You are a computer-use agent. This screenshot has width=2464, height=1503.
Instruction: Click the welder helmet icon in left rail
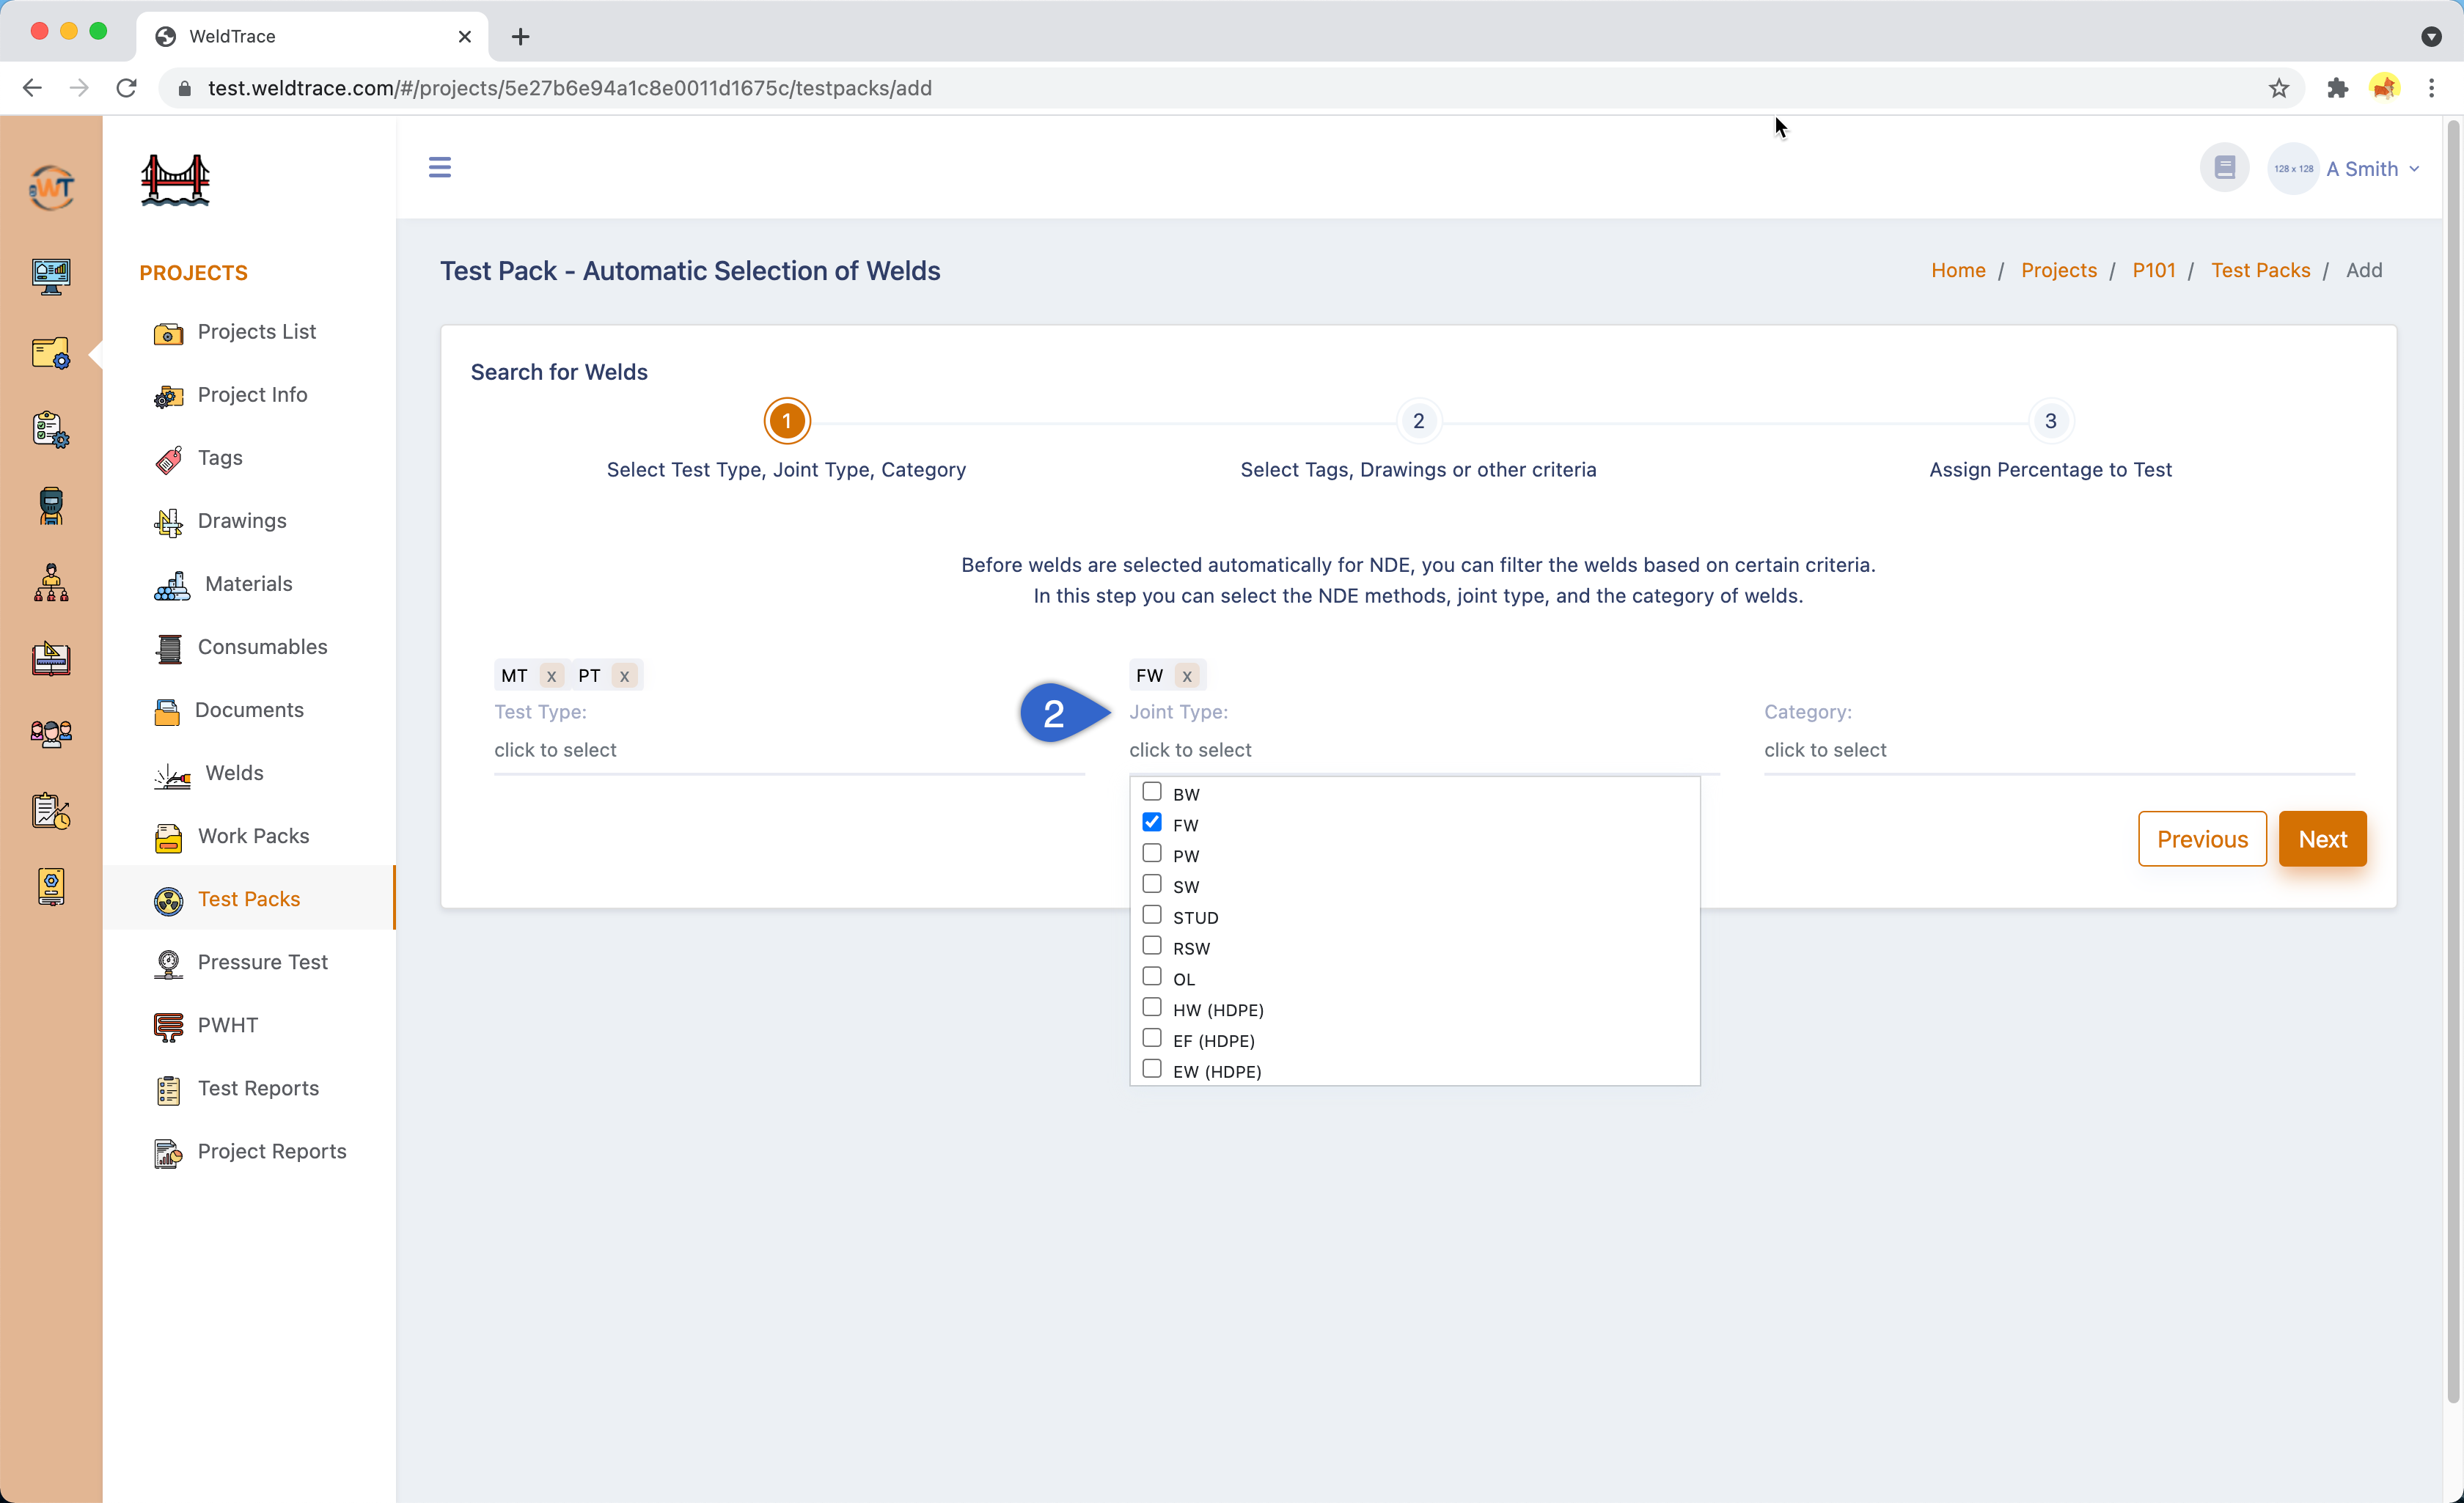coord(51,506)
